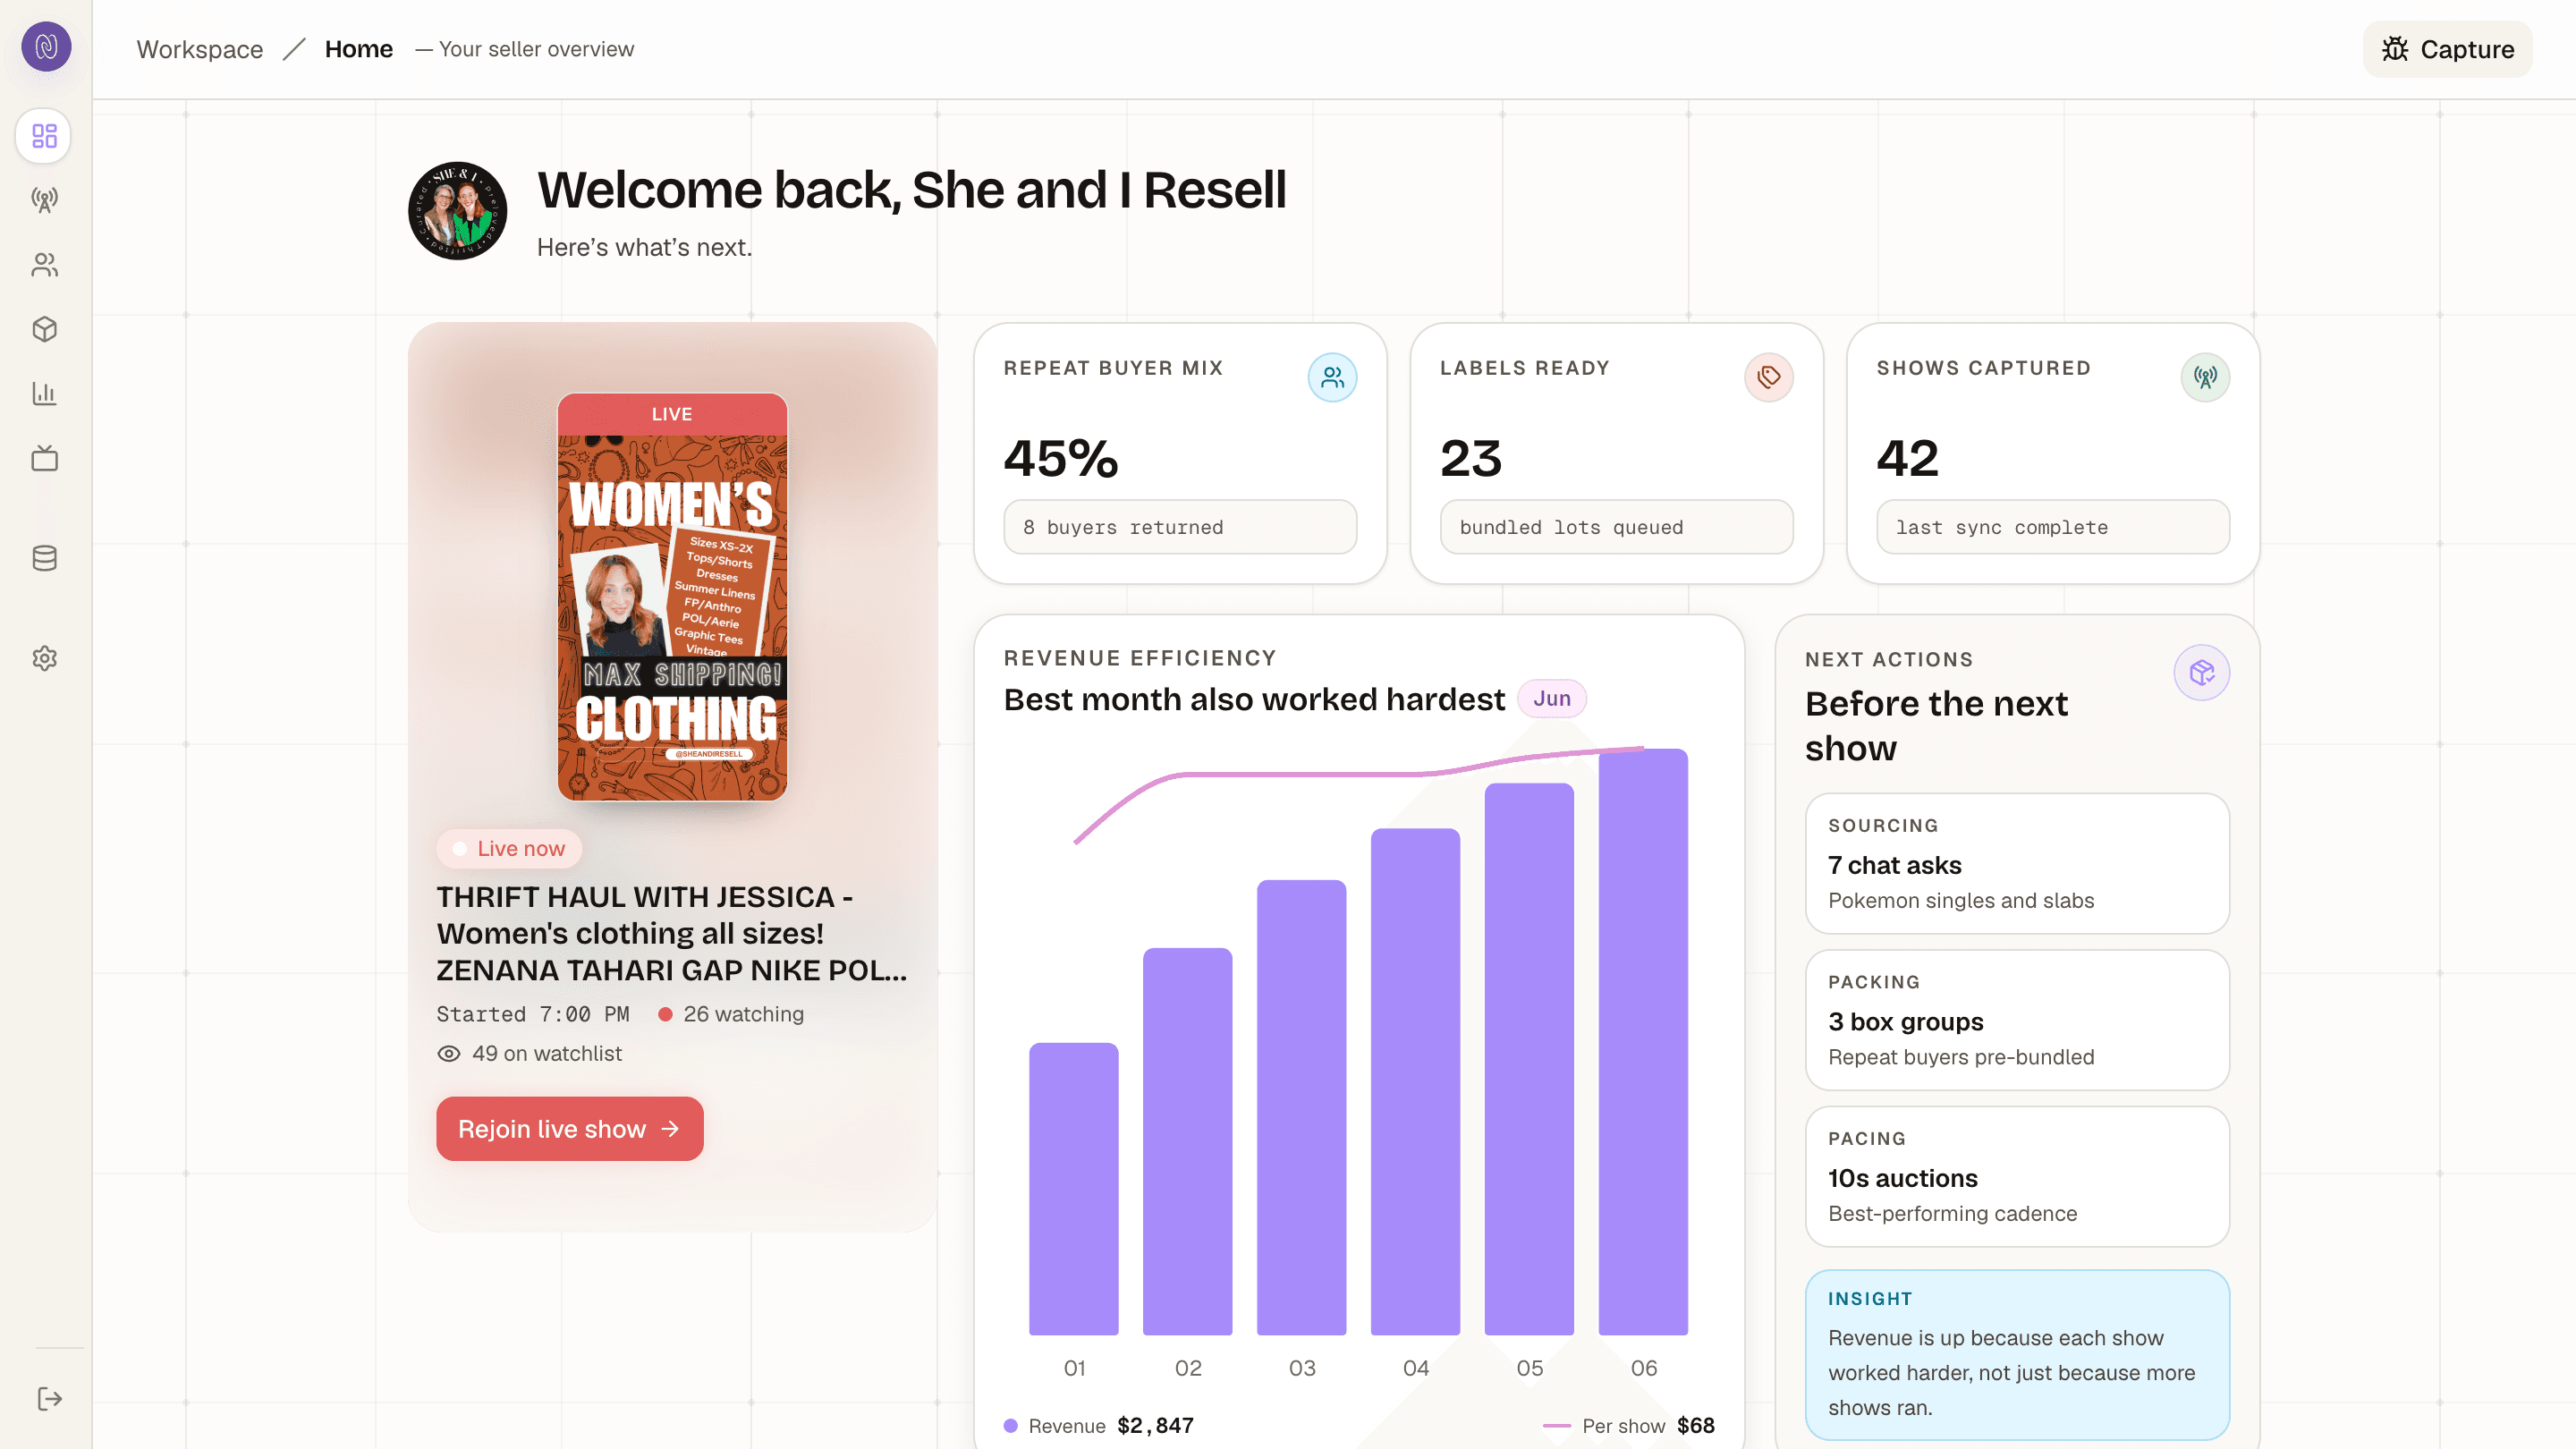Click the Next Actions package icon
The image size is (2576, 1449).
(x=2202, y=672)
